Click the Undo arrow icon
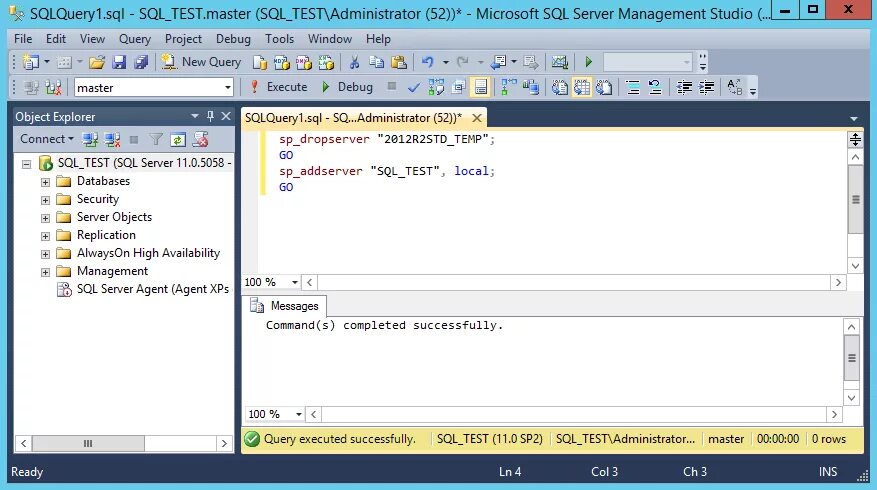 (x=427, y=62)
